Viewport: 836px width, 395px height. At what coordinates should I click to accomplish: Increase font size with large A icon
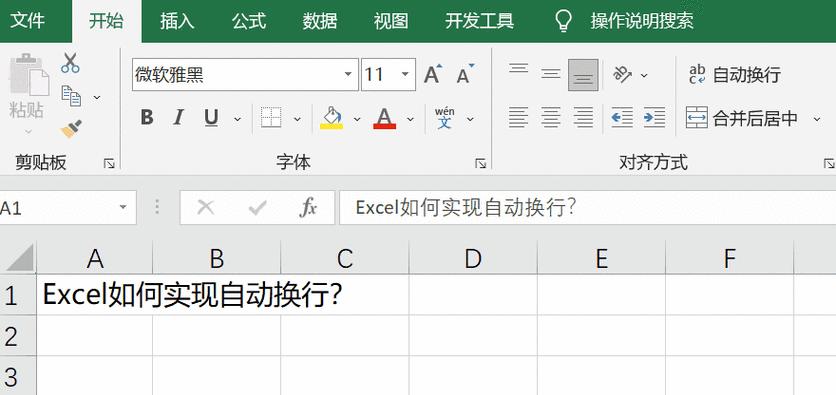coord(433,74)
